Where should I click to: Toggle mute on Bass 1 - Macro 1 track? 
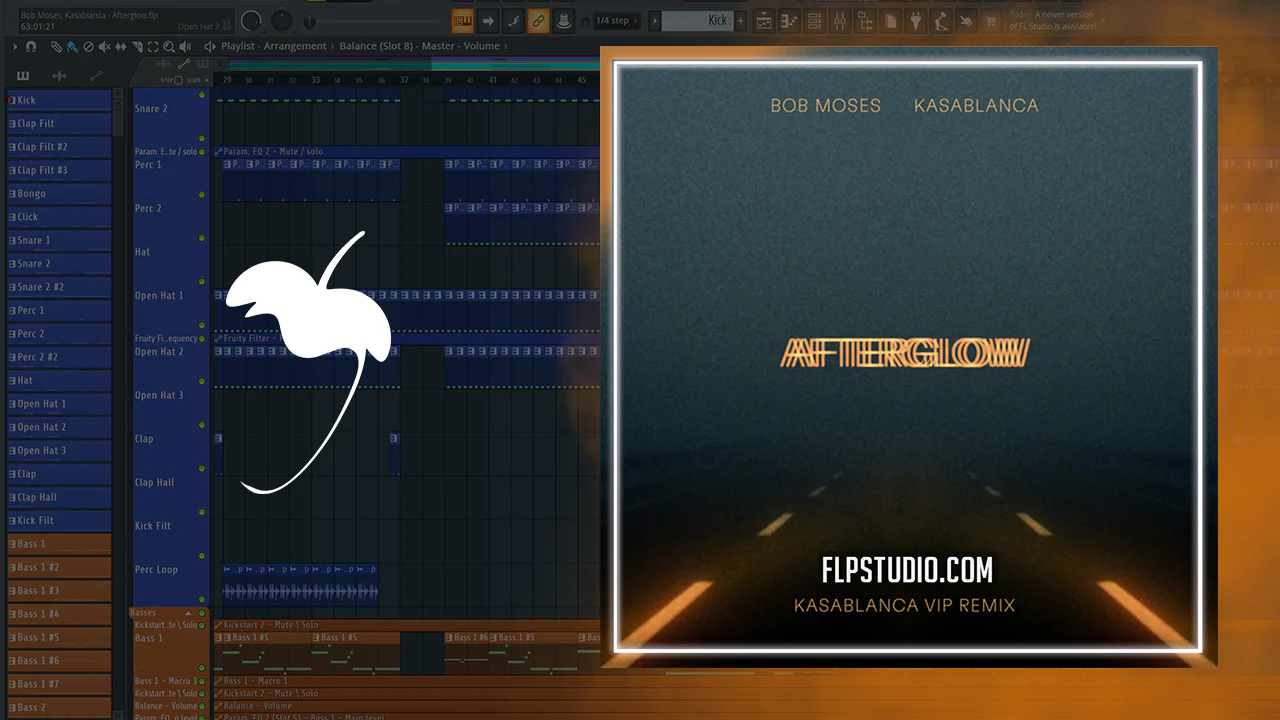click(202, 681)
